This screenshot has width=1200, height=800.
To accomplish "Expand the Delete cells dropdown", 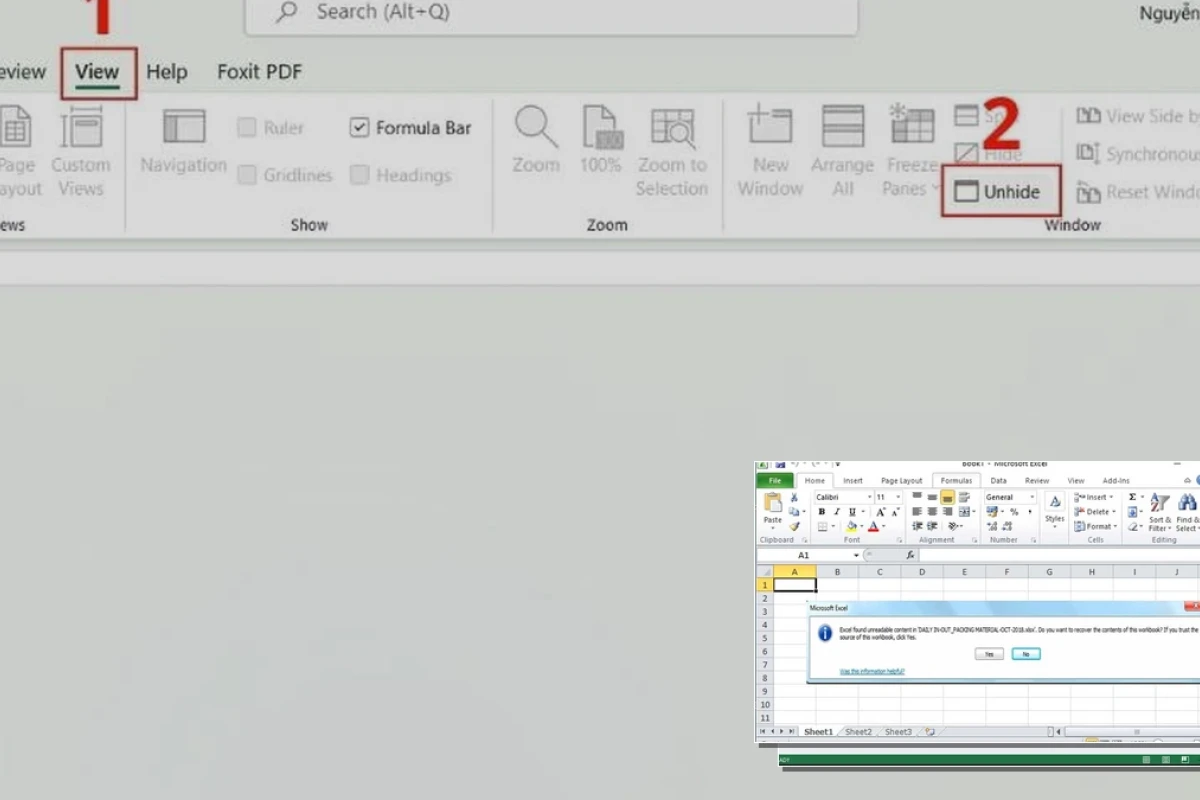I will [x=1114, y=512].
